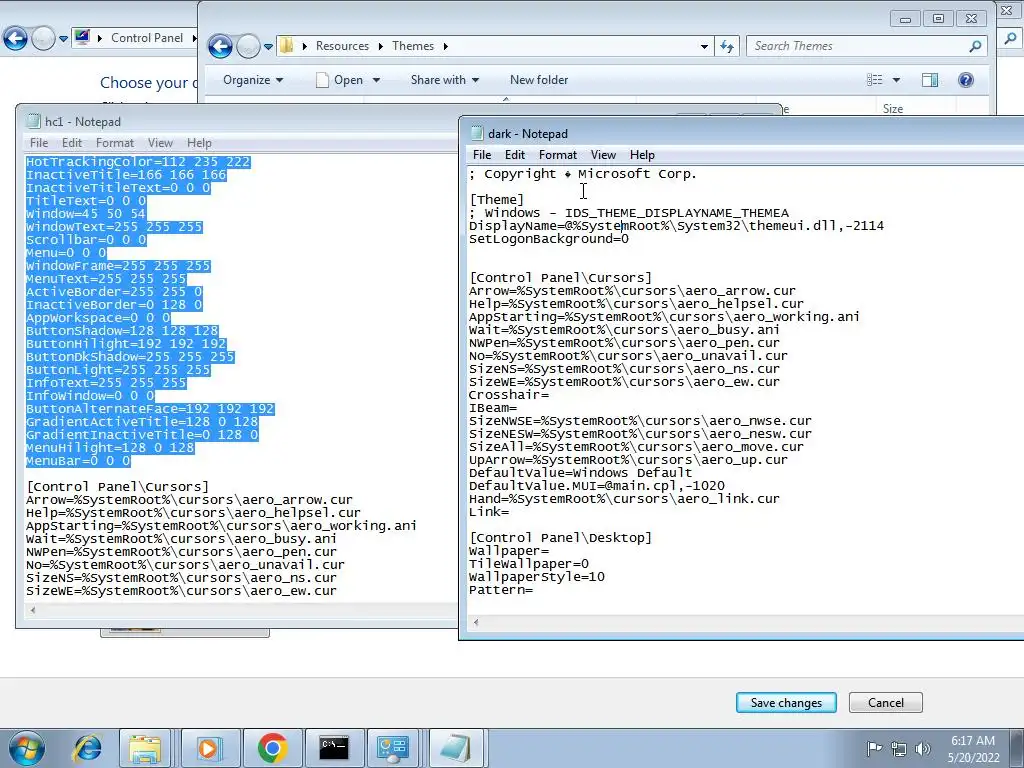
Task: Open Edit menu in hc1 Notepad
Action: pyautogui.click(x=72, y=142)
